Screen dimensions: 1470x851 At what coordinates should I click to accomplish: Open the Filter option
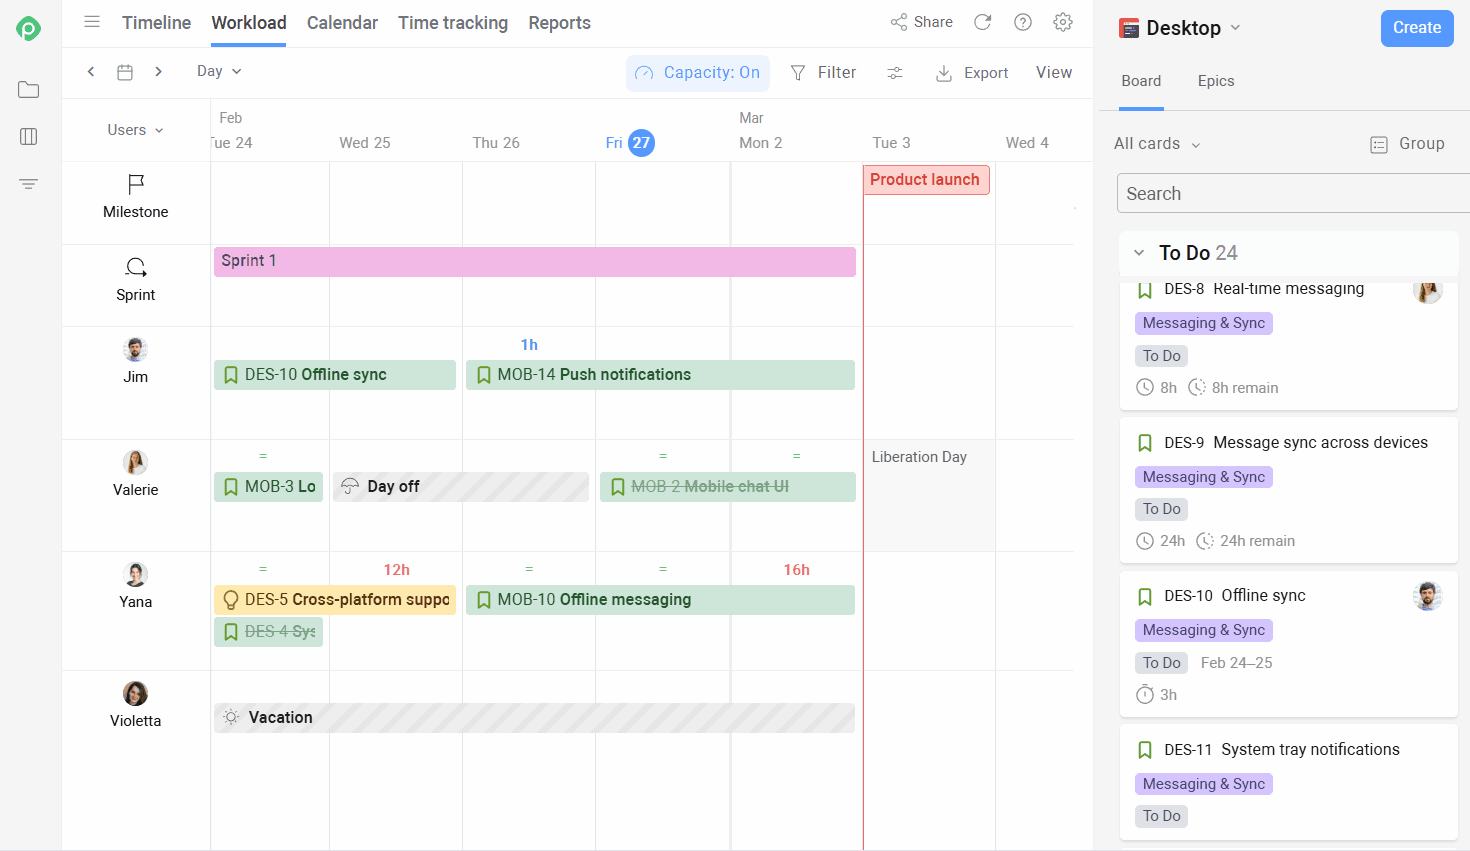click(823, 73)
